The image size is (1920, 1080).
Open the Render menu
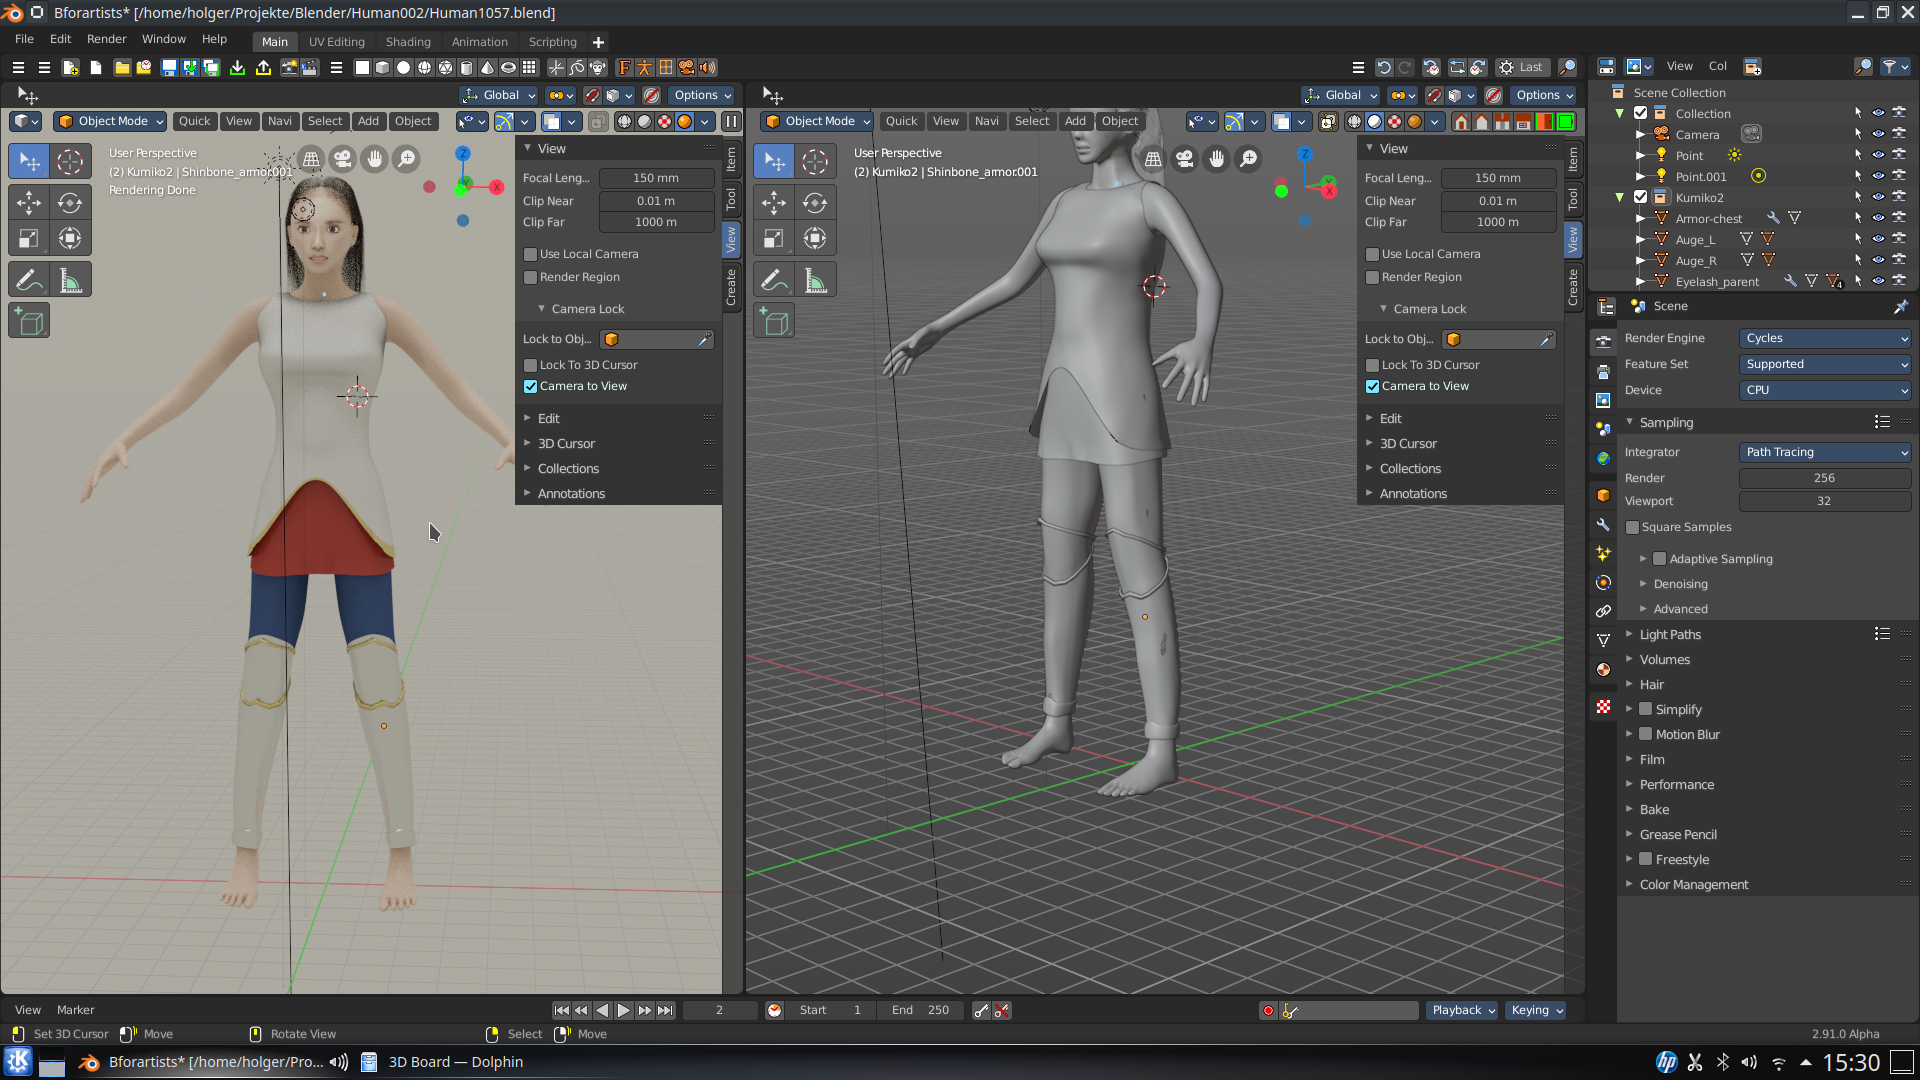[x=106, y=39]
